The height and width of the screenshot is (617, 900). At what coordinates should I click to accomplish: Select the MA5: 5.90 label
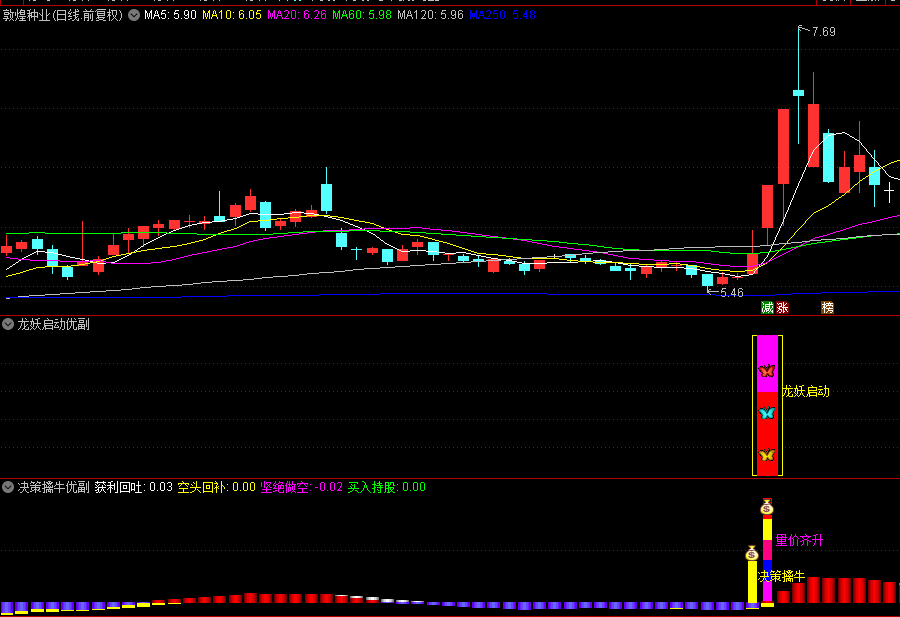[x=170, y=15]
